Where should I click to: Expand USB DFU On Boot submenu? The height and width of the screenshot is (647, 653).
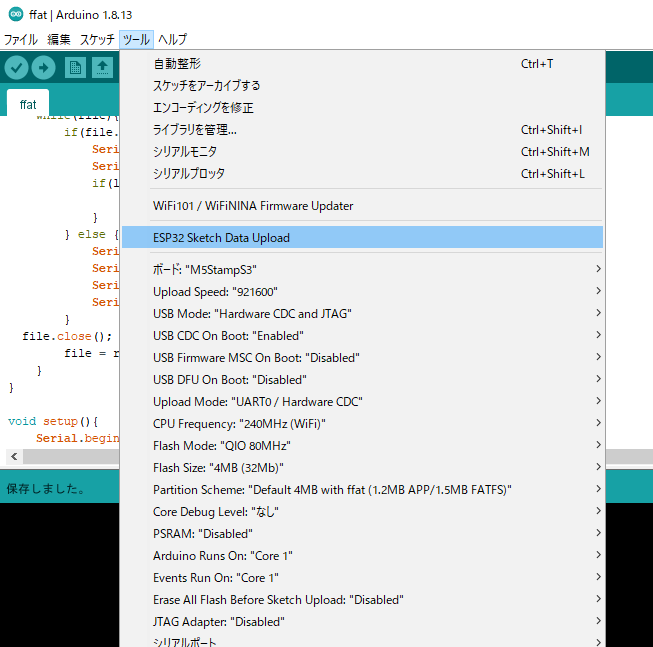click(x=362, y=380)
